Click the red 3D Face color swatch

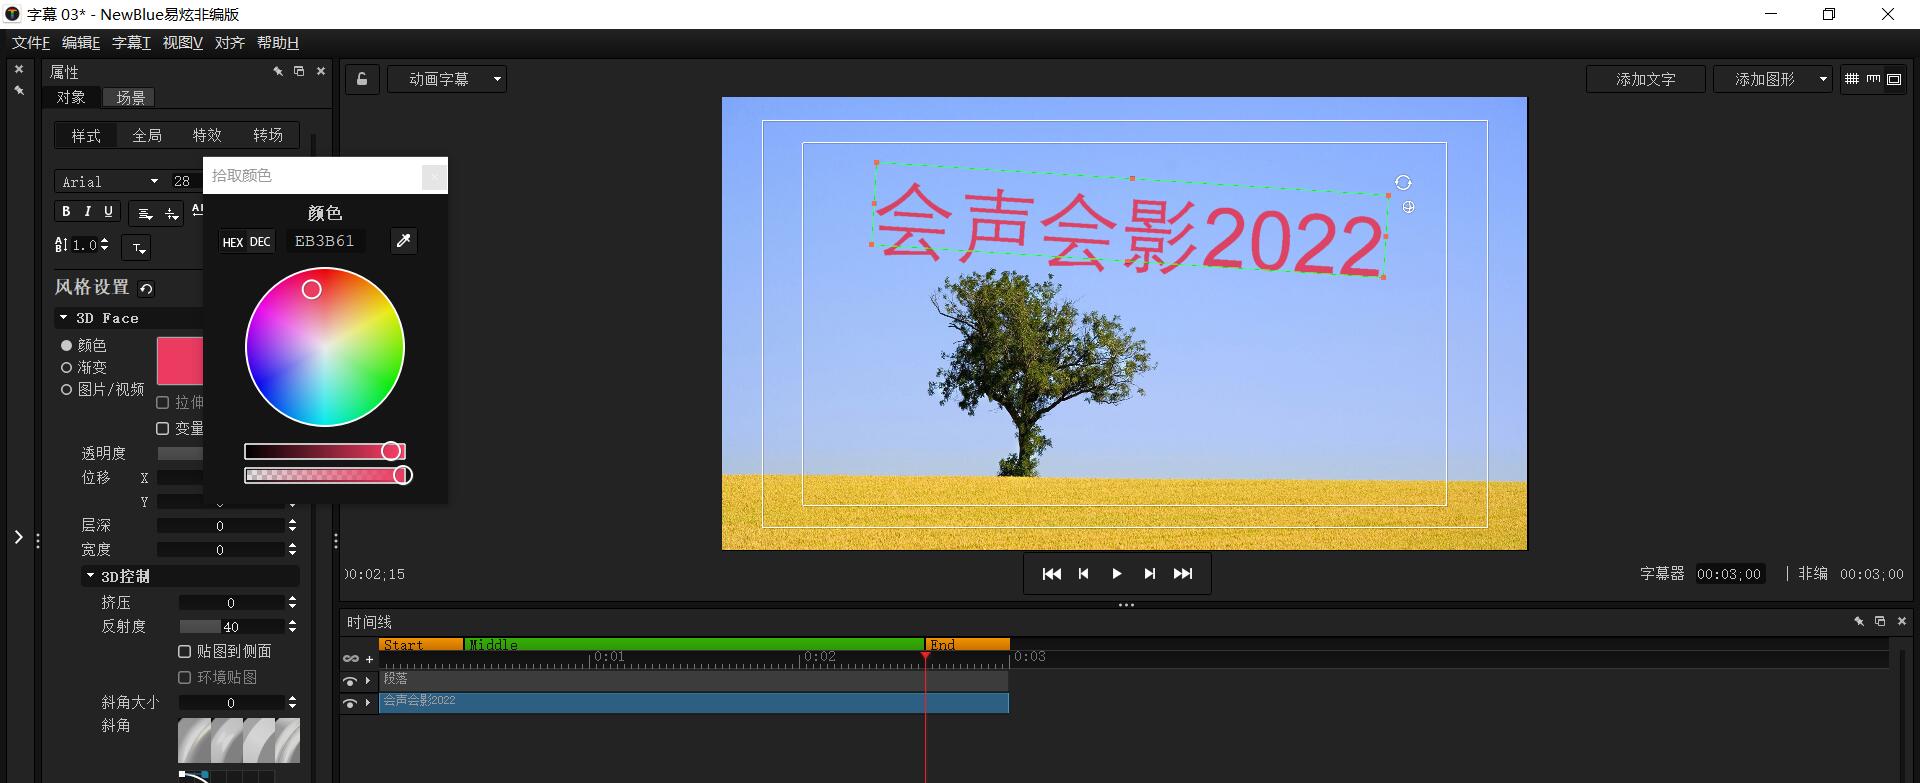point(180,361)
